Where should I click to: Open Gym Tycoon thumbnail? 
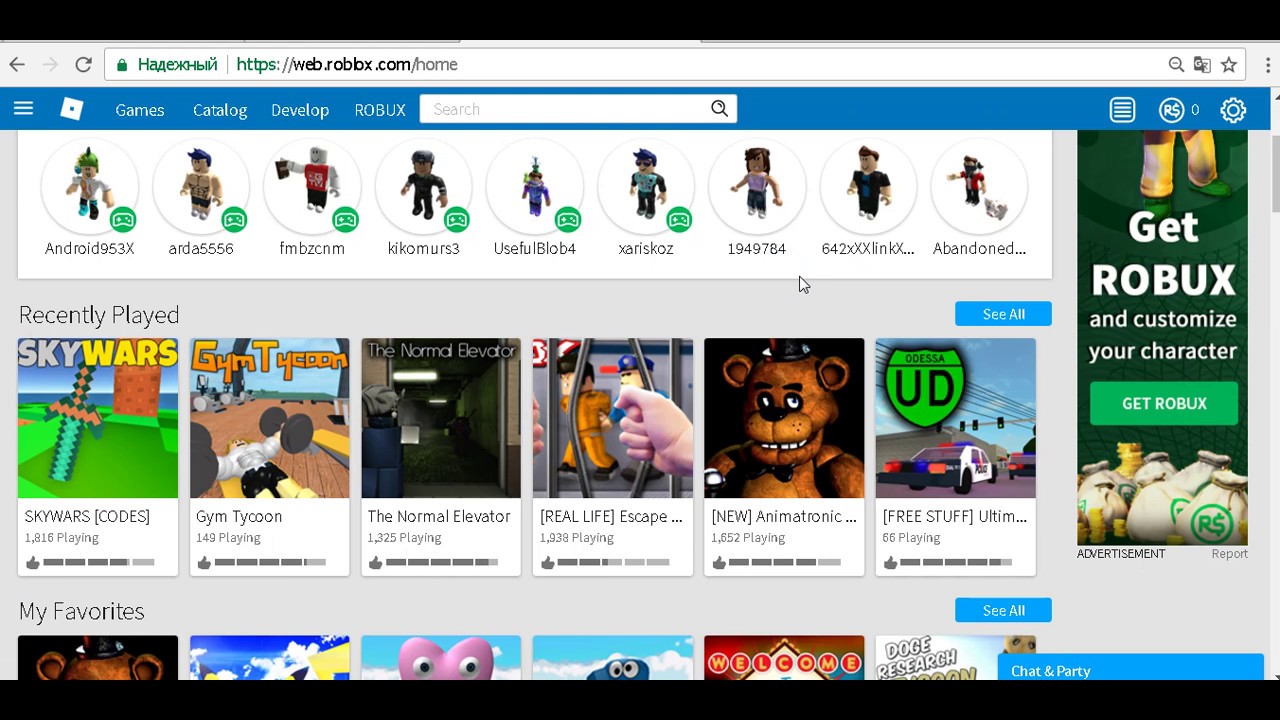pyautogui.click(x=270, y=418)
